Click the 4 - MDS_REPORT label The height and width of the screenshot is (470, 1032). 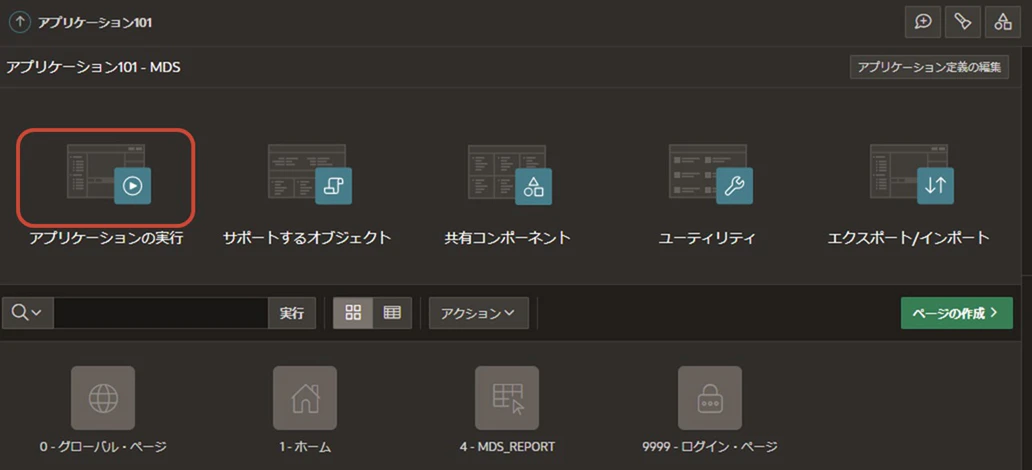pos(507,447)
